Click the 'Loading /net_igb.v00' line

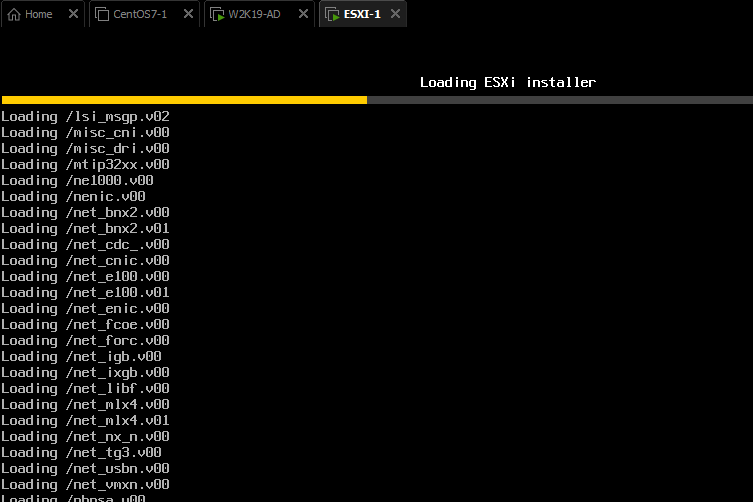click(x=81, y=356)
